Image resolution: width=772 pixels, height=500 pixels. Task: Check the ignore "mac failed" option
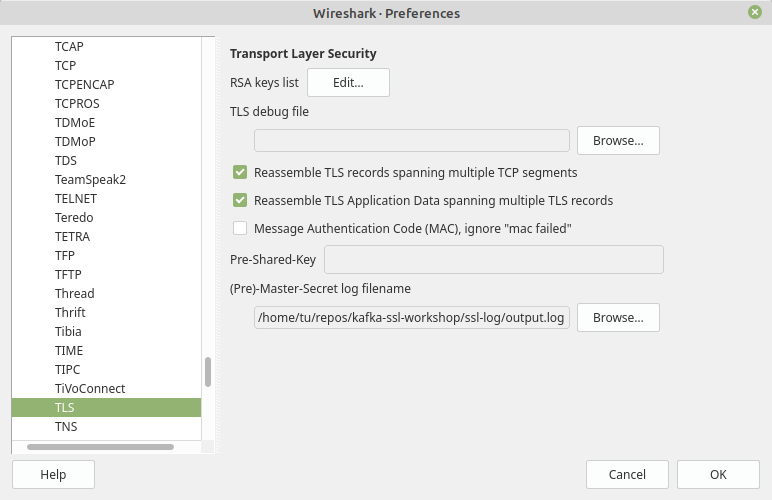(x=240, y=228)
